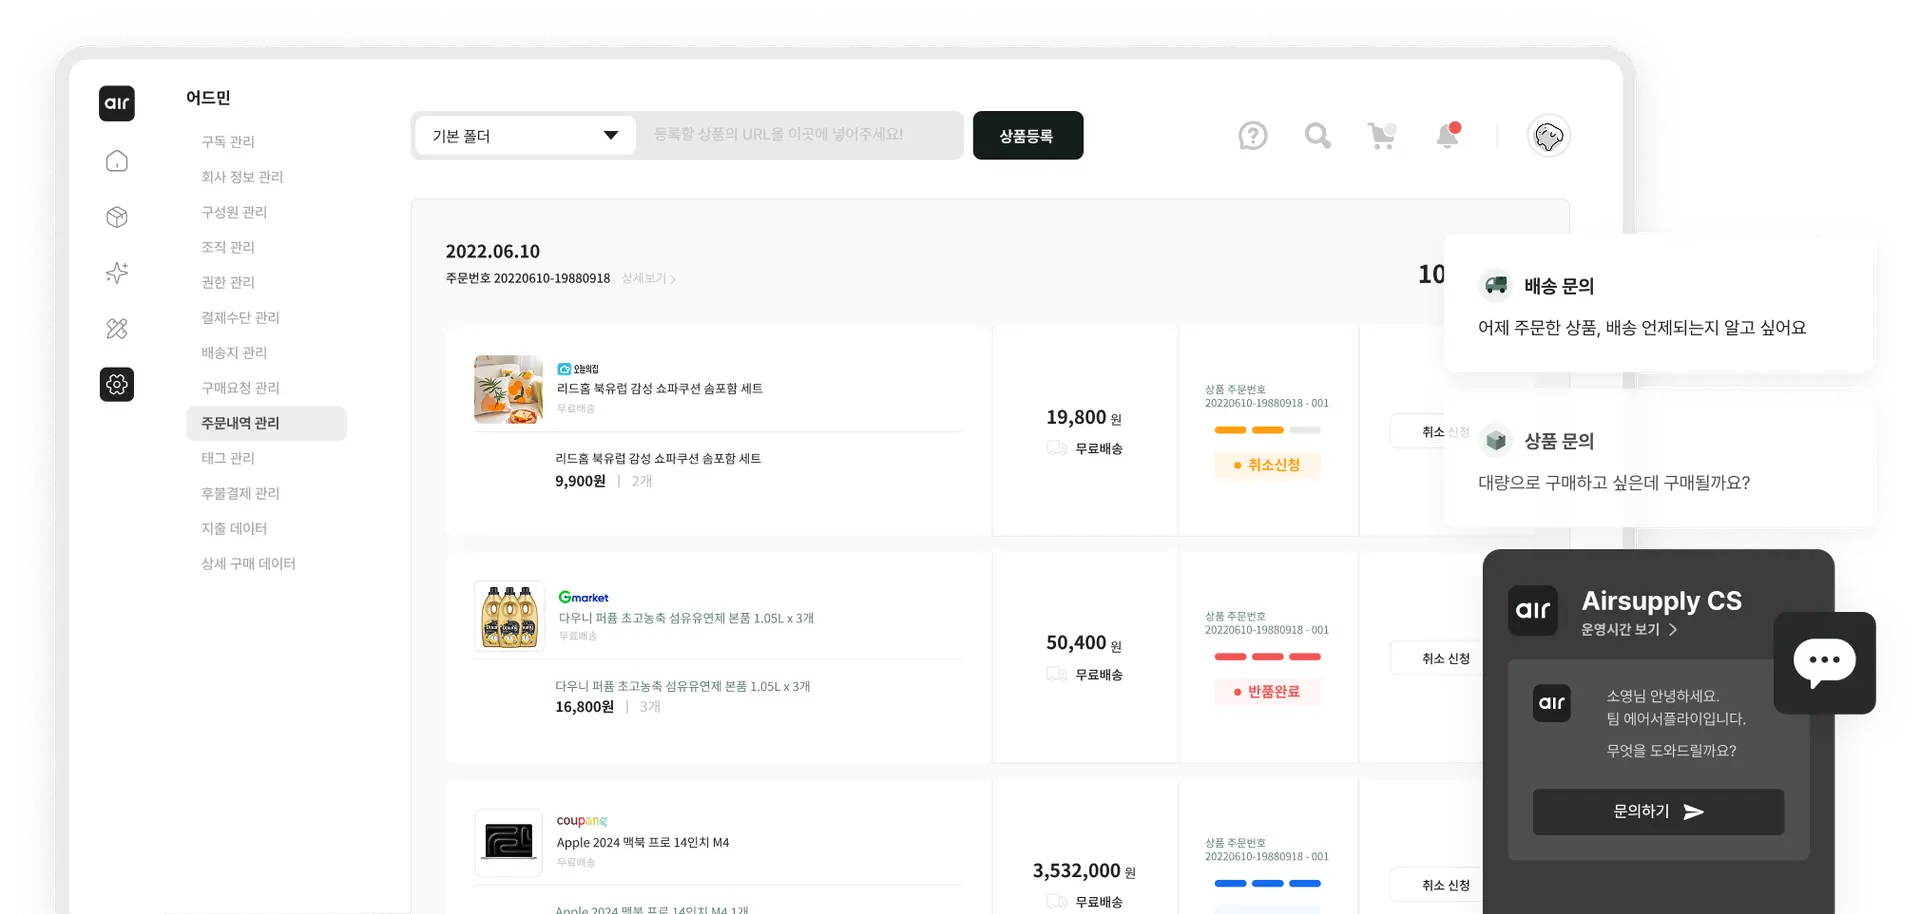1920x914 pixels.
Task: Open the home icon in sidebar
Action: point(117,161)
